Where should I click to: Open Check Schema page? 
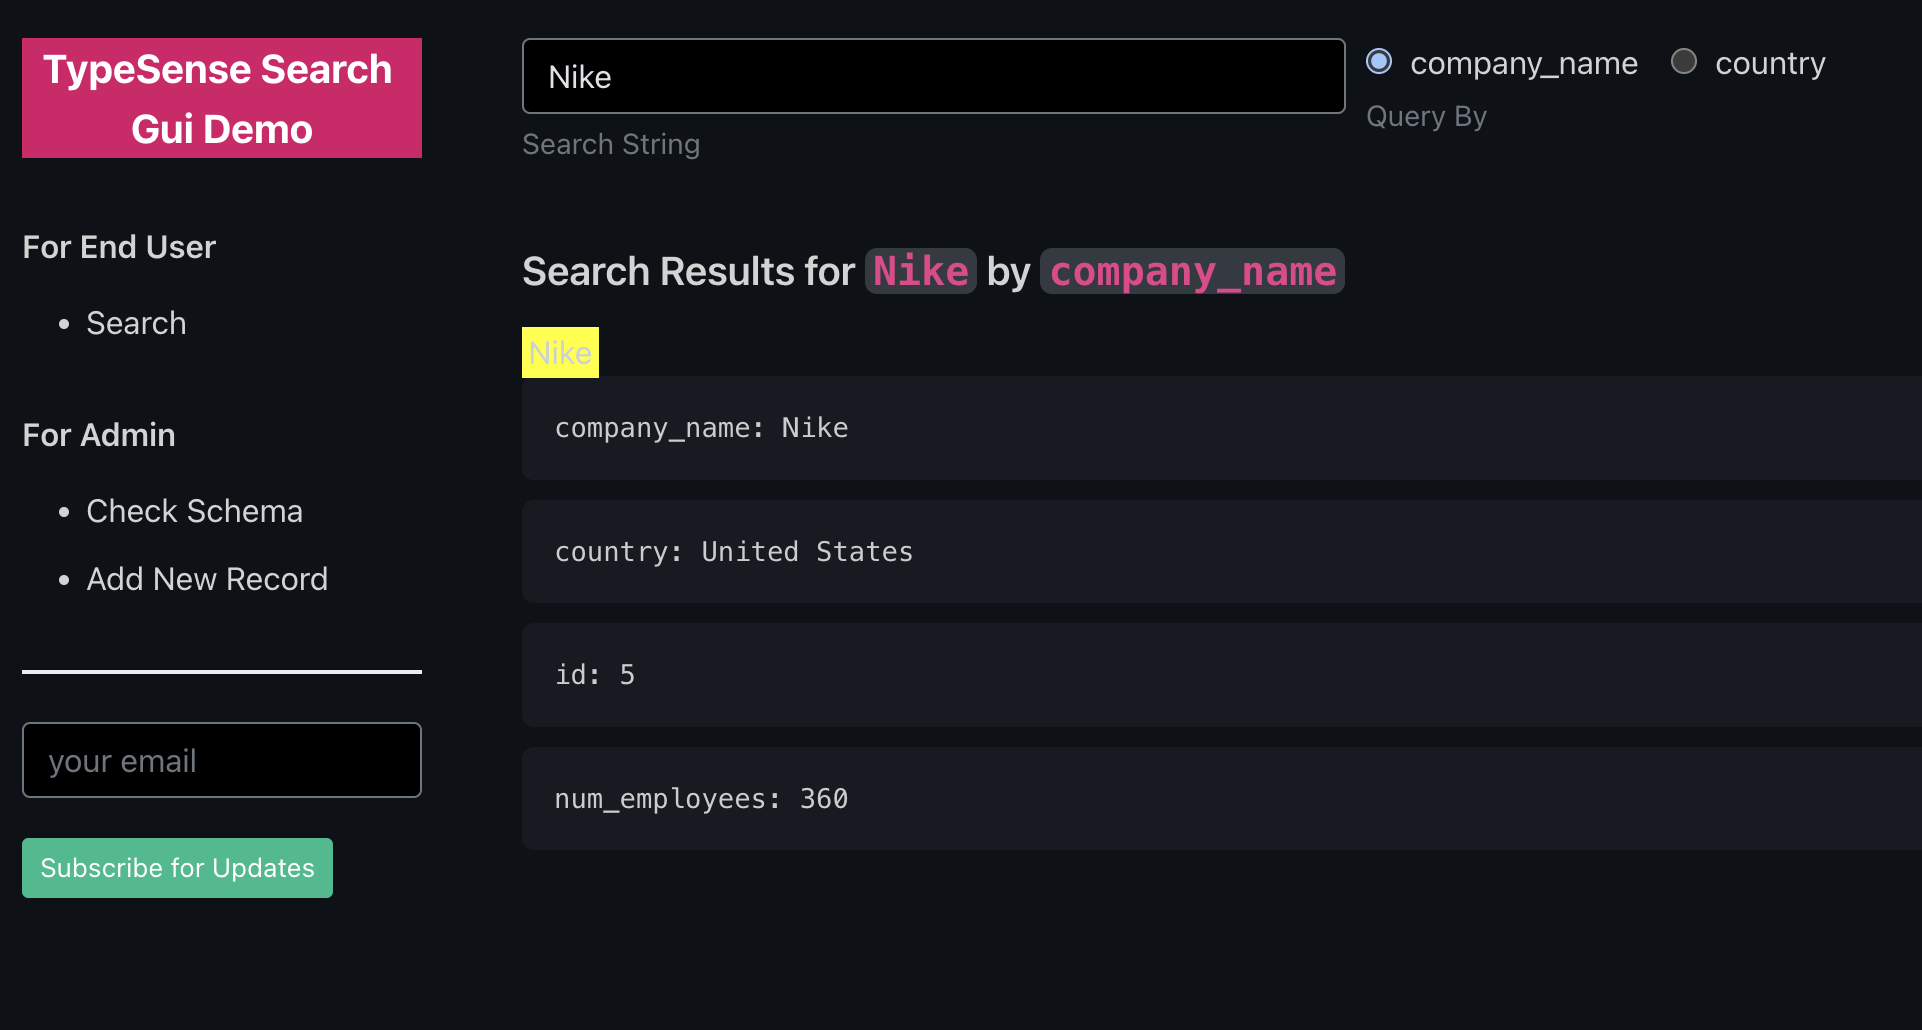tap(195, 510)
